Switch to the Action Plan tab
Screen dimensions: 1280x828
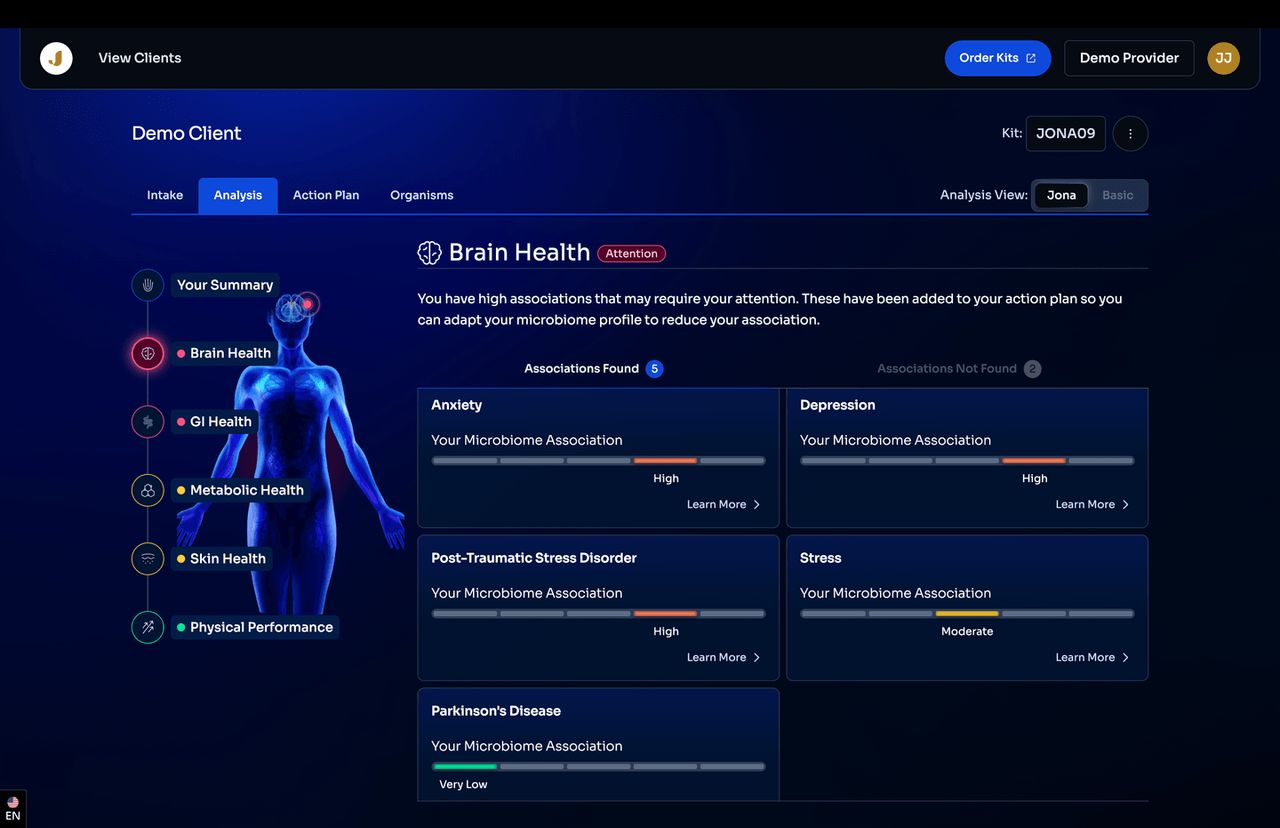(x=326, y=195)
